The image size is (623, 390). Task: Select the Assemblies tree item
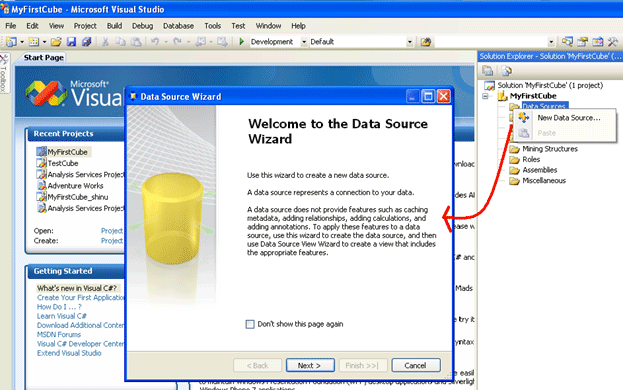[x=540, y=170]
